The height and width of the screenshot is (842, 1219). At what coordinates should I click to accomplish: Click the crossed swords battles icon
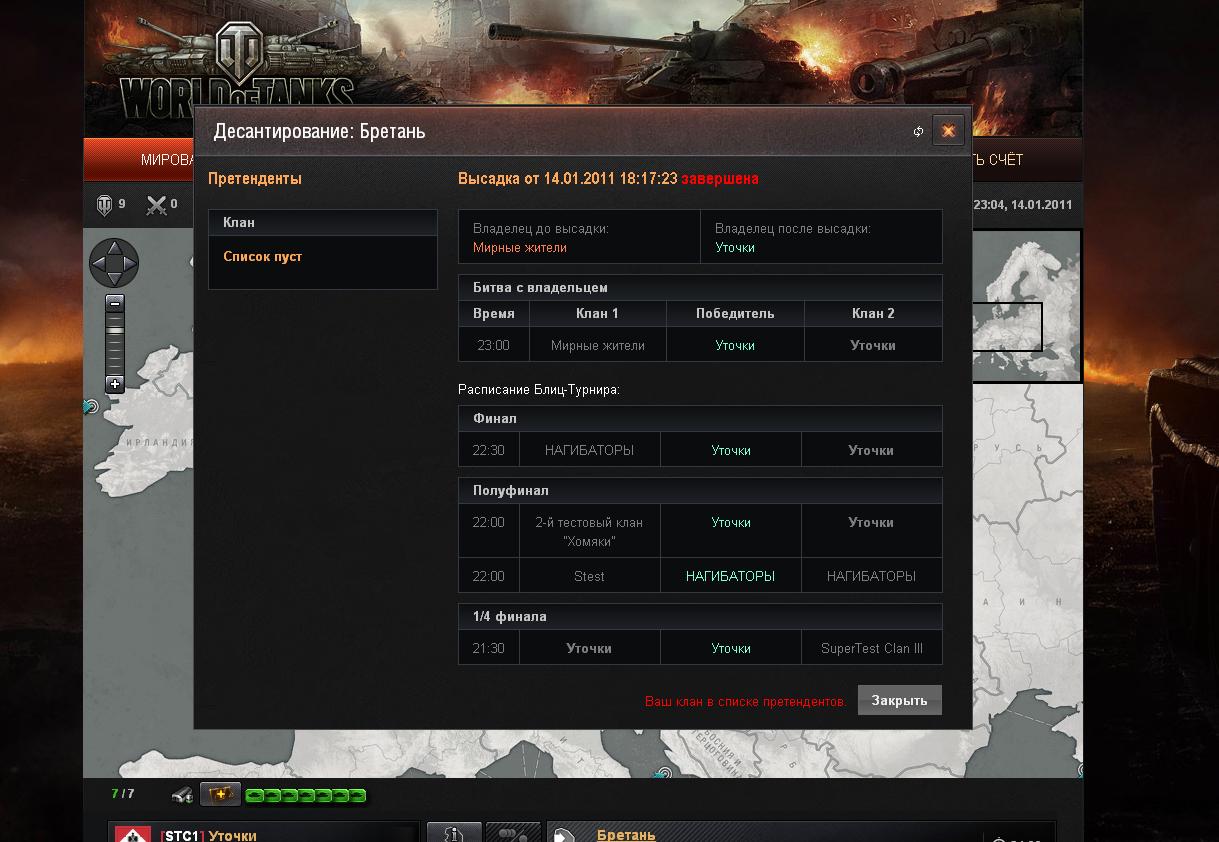point(156,205)
